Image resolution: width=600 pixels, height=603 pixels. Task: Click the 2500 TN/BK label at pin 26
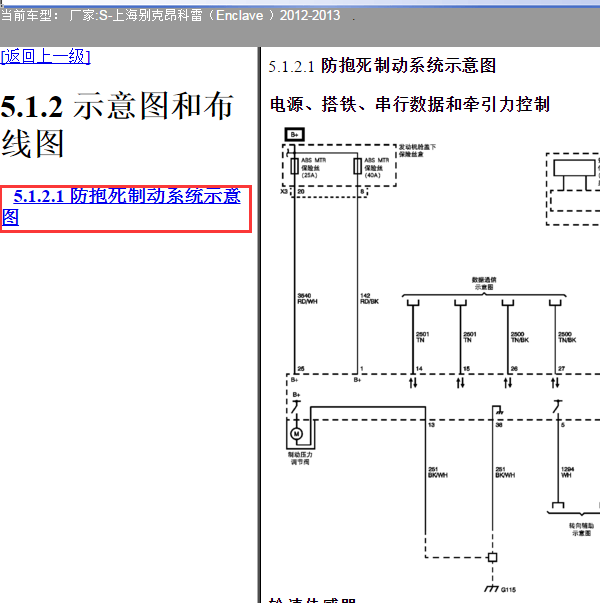pyautogui.click(x=520, y=337)
